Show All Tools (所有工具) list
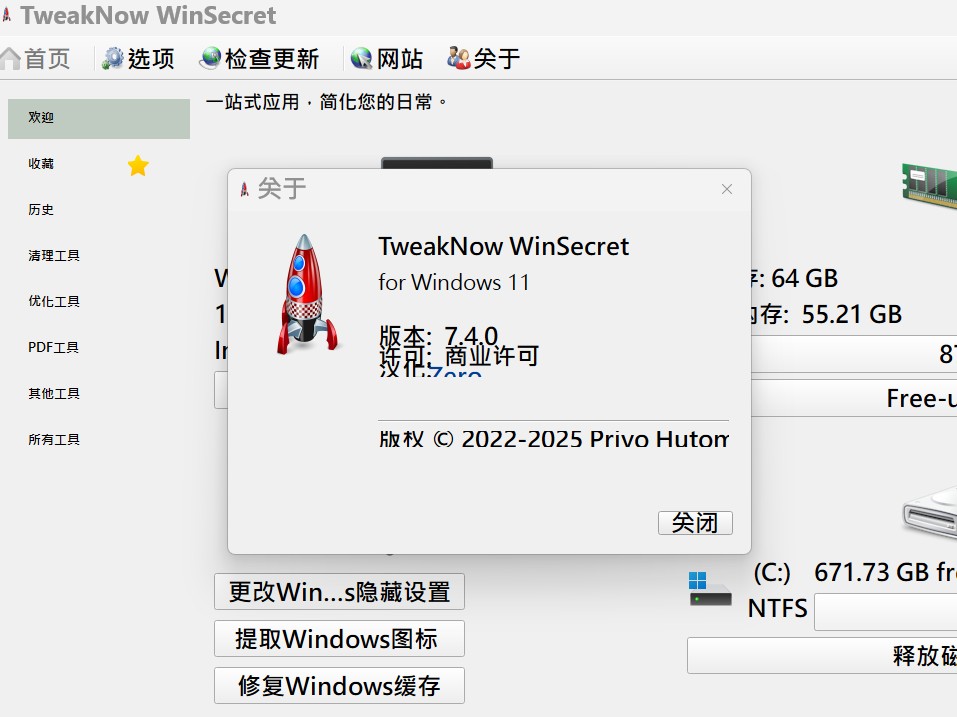This screenshot has width=957, height=717. 54,440
